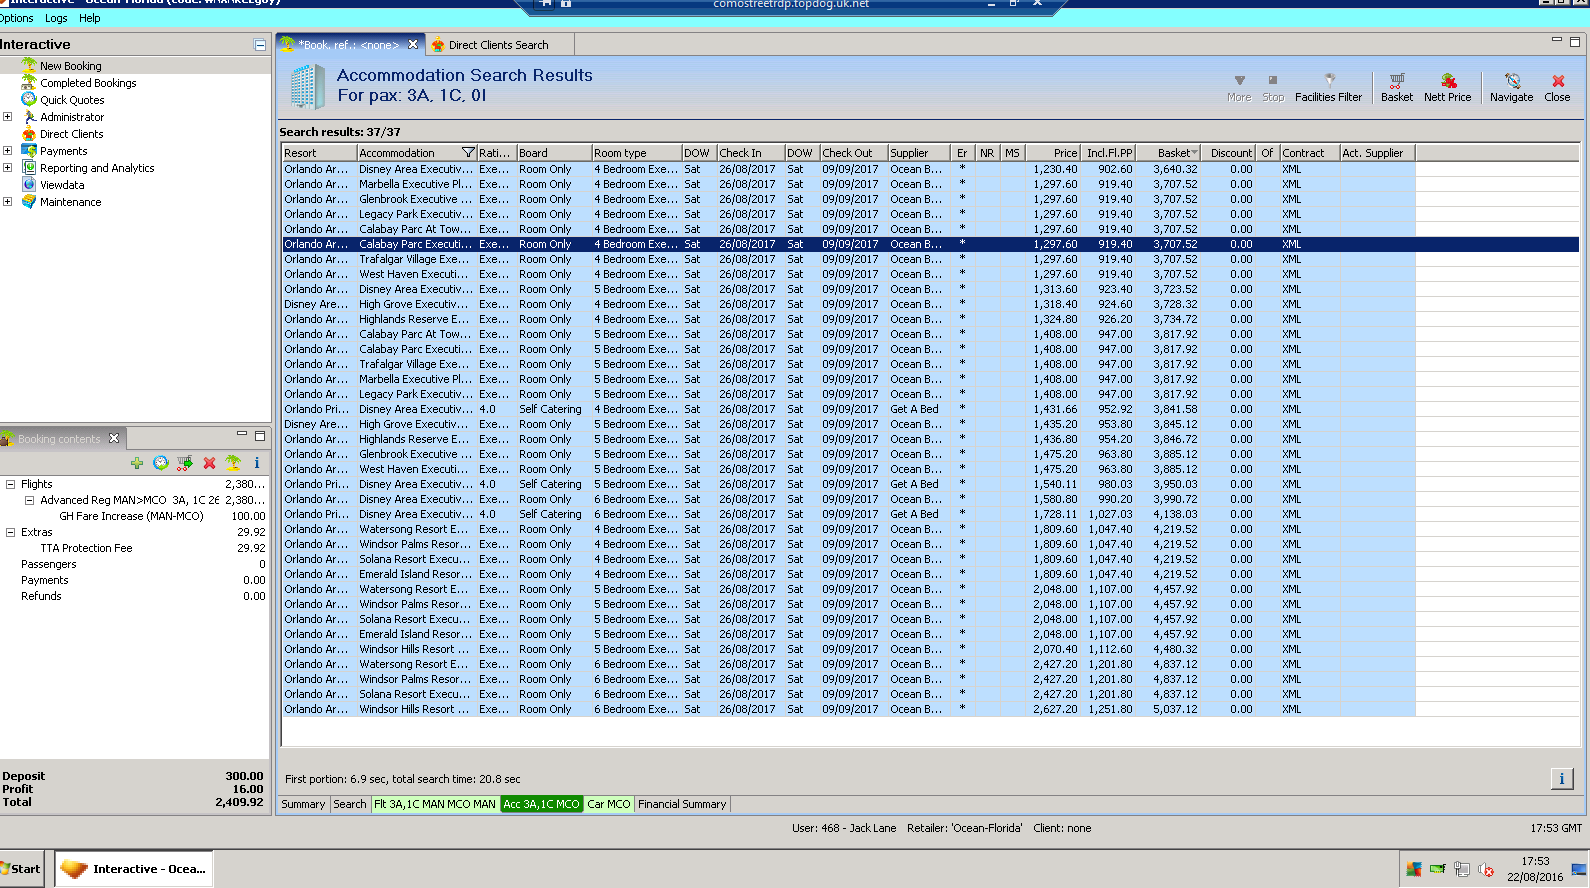Image resolution: width=1590 pixels, height=888 pixels.
Task: Click the Windows Start button
Action: click(22, 869)
